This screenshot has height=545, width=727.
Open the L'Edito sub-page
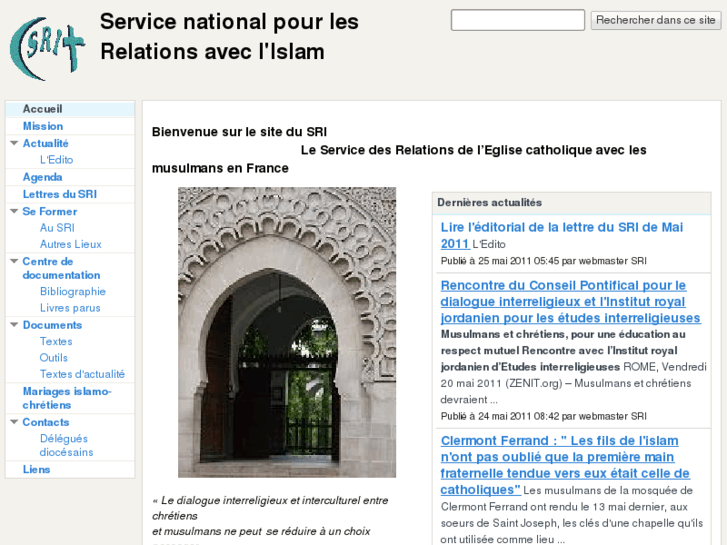point(57,160)
